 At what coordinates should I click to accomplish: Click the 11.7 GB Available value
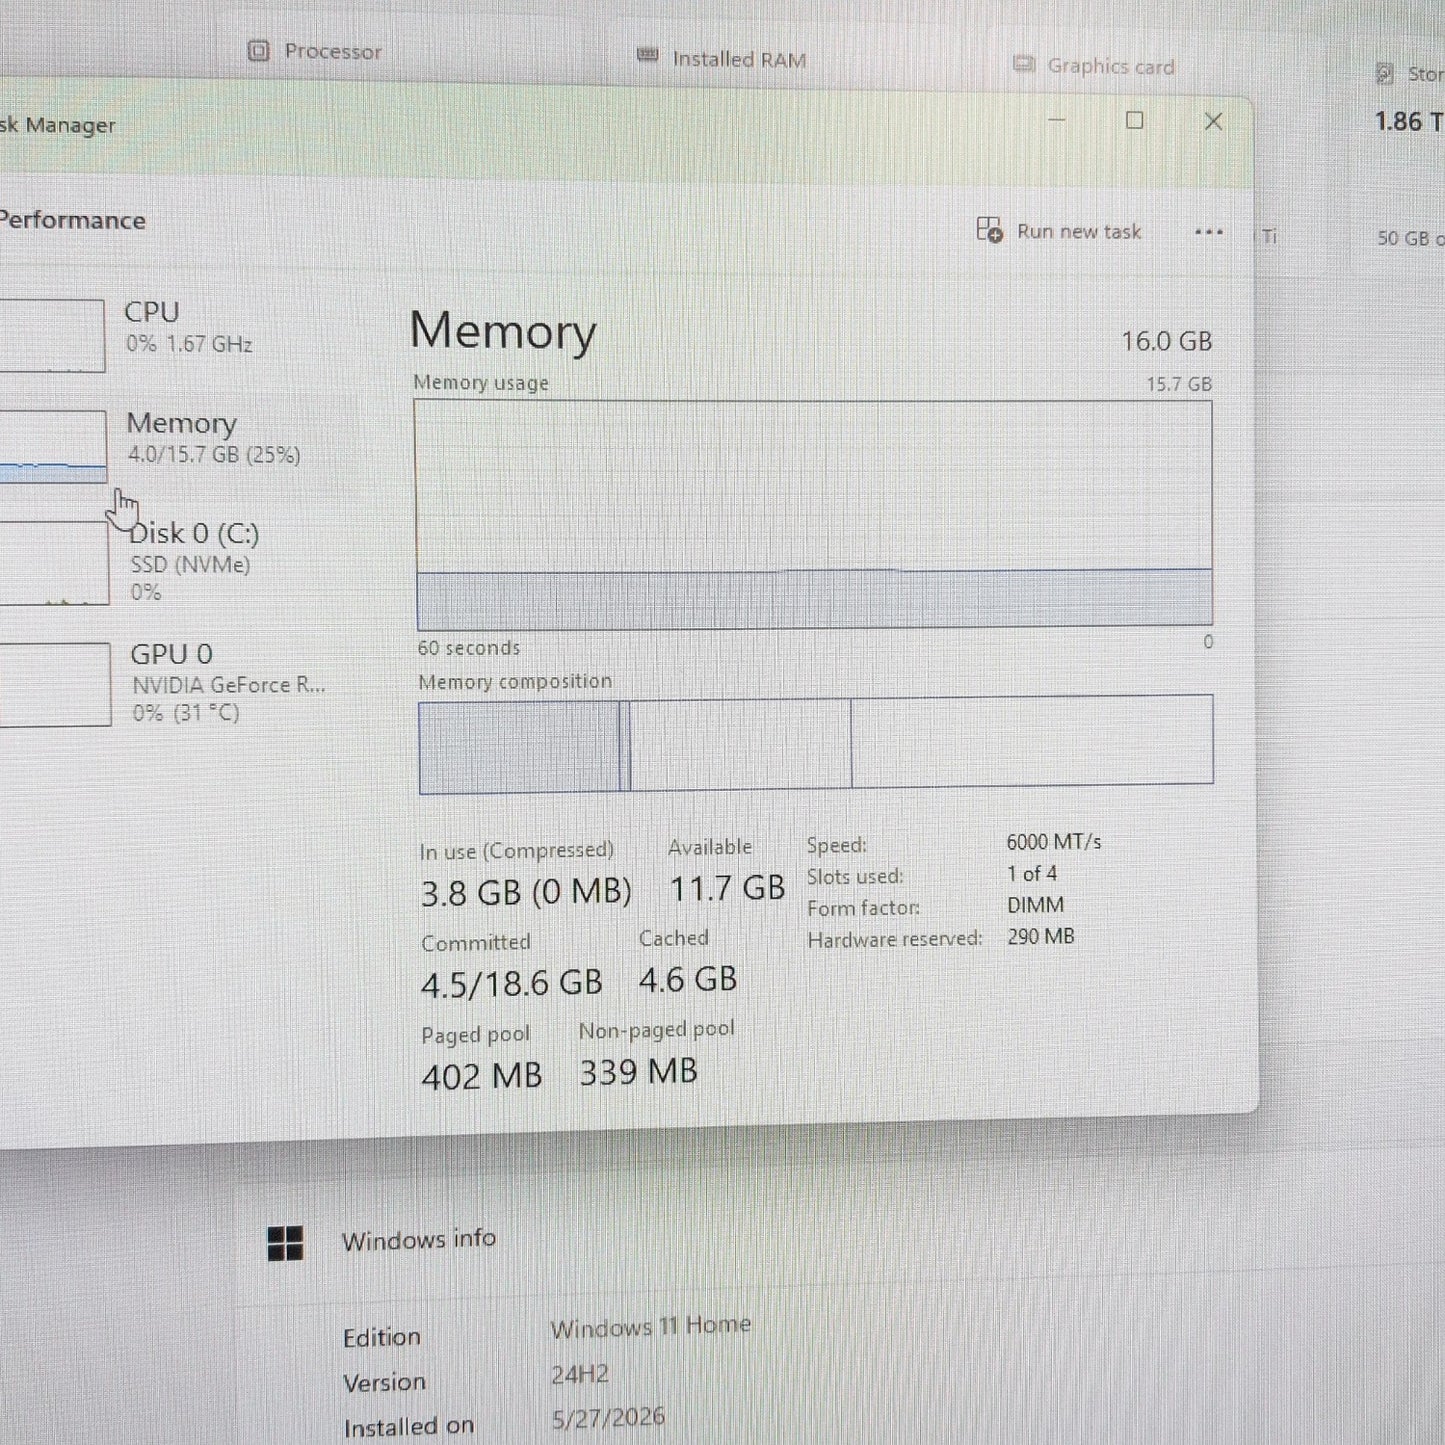point(727,888)
